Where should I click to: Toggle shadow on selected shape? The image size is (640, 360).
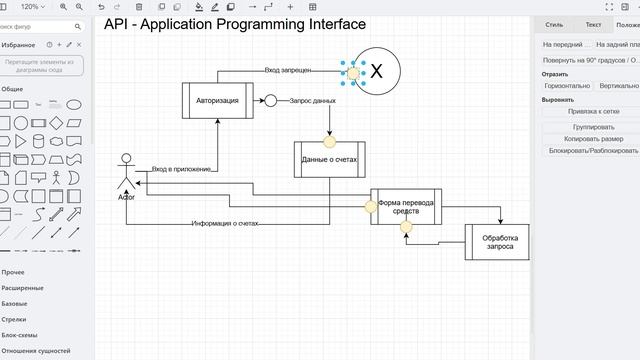tap(231, 7)
